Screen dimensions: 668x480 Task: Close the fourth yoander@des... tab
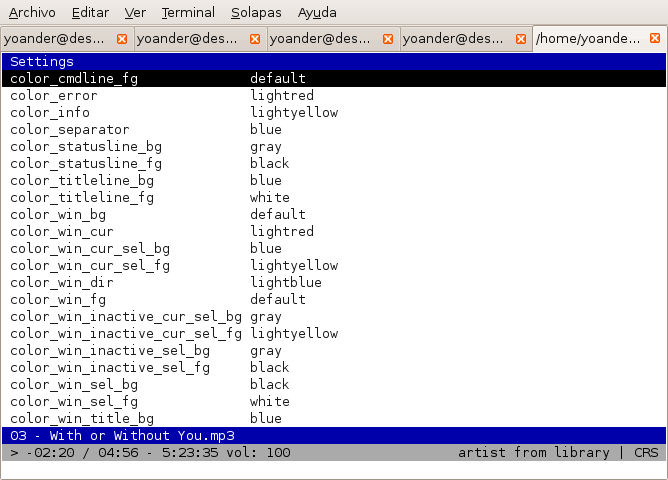pyautogui.click(x=521, y=39)
